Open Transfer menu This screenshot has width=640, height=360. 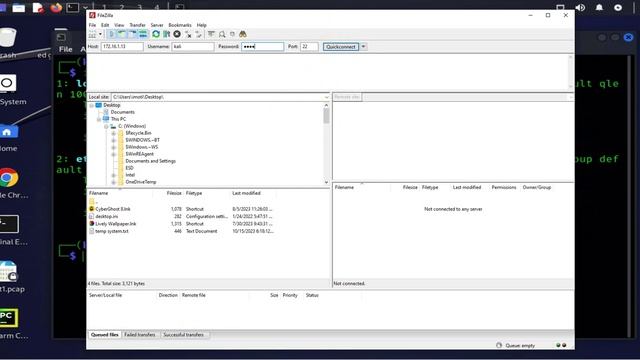click(x=138, y=25)
